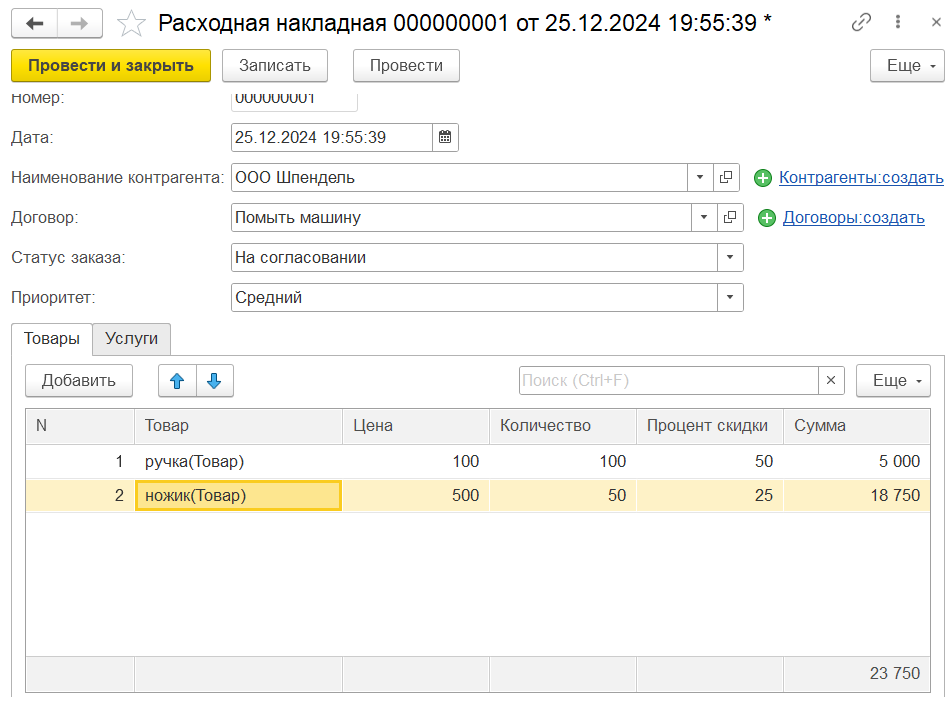Image resolution: width=947 pixels, height=705 pixels.
Task: Move row down with blue down arrow
Action: tap(214, 381)
